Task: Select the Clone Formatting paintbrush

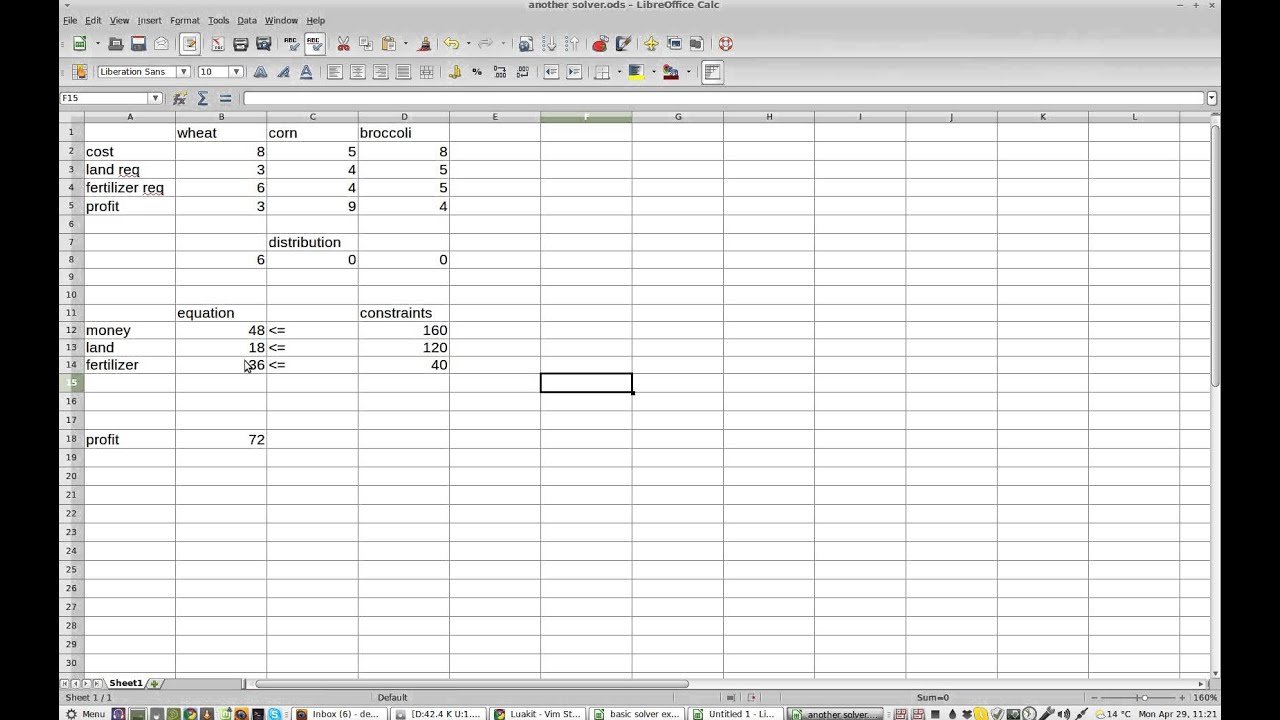Action: pos(424,44)
